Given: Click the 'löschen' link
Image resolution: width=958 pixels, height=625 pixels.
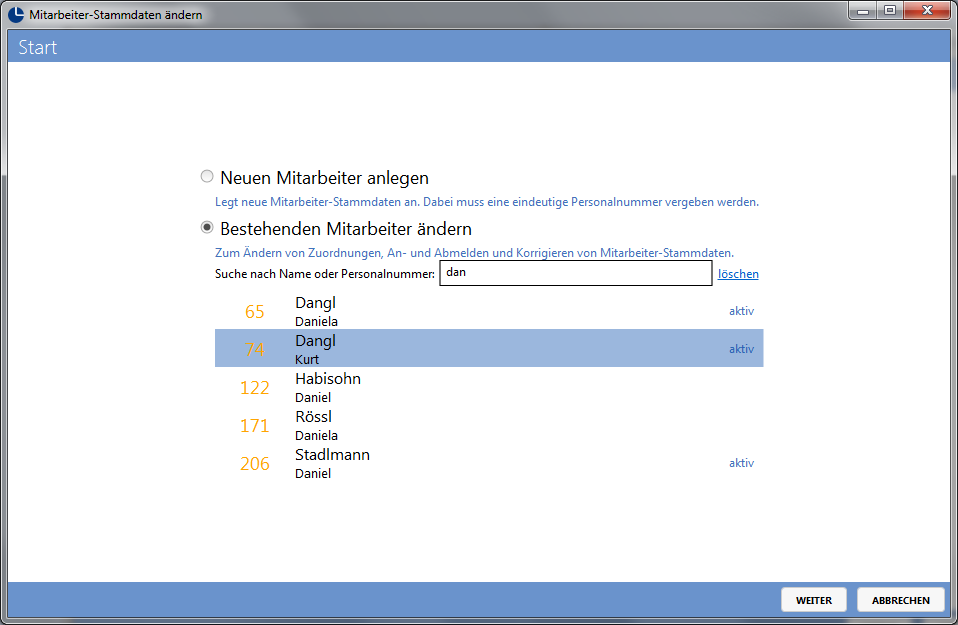Looking at the screenshot, I should pyautogui.click(x=738, y=274).
